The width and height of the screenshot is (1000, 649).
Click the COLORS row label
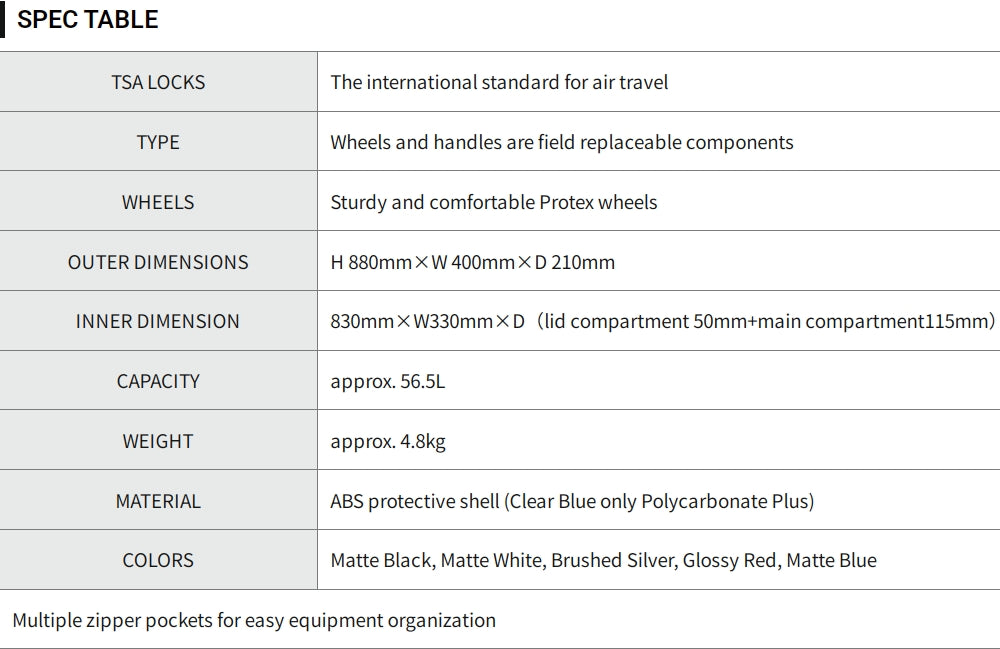tap(158, 560)
